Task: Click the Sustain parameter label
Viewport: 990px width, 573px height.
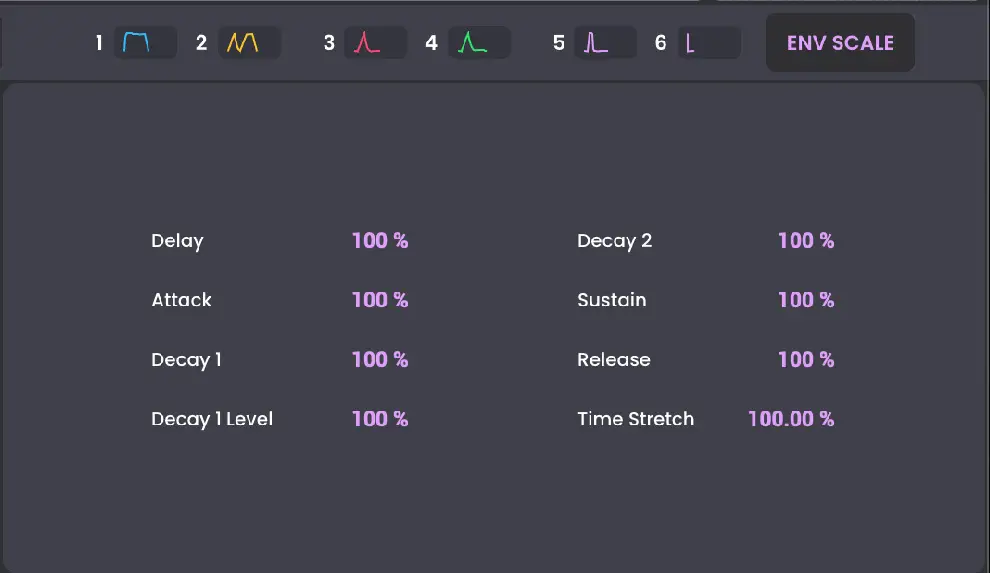Action: click(611, 300)
